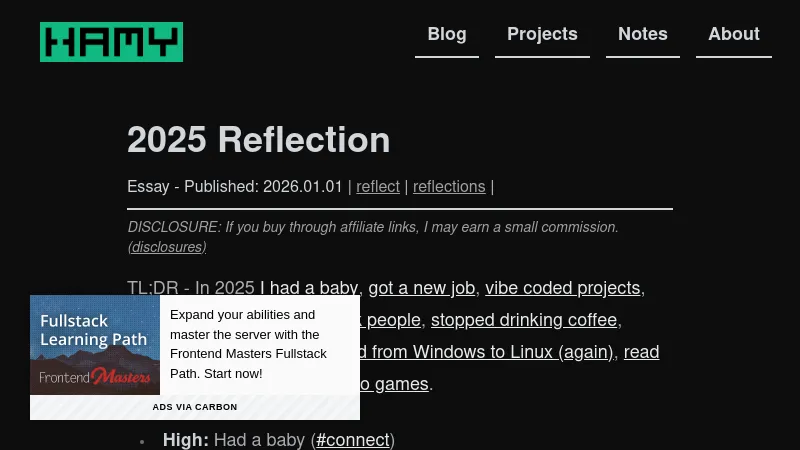Open the reflections tag link

449,187
